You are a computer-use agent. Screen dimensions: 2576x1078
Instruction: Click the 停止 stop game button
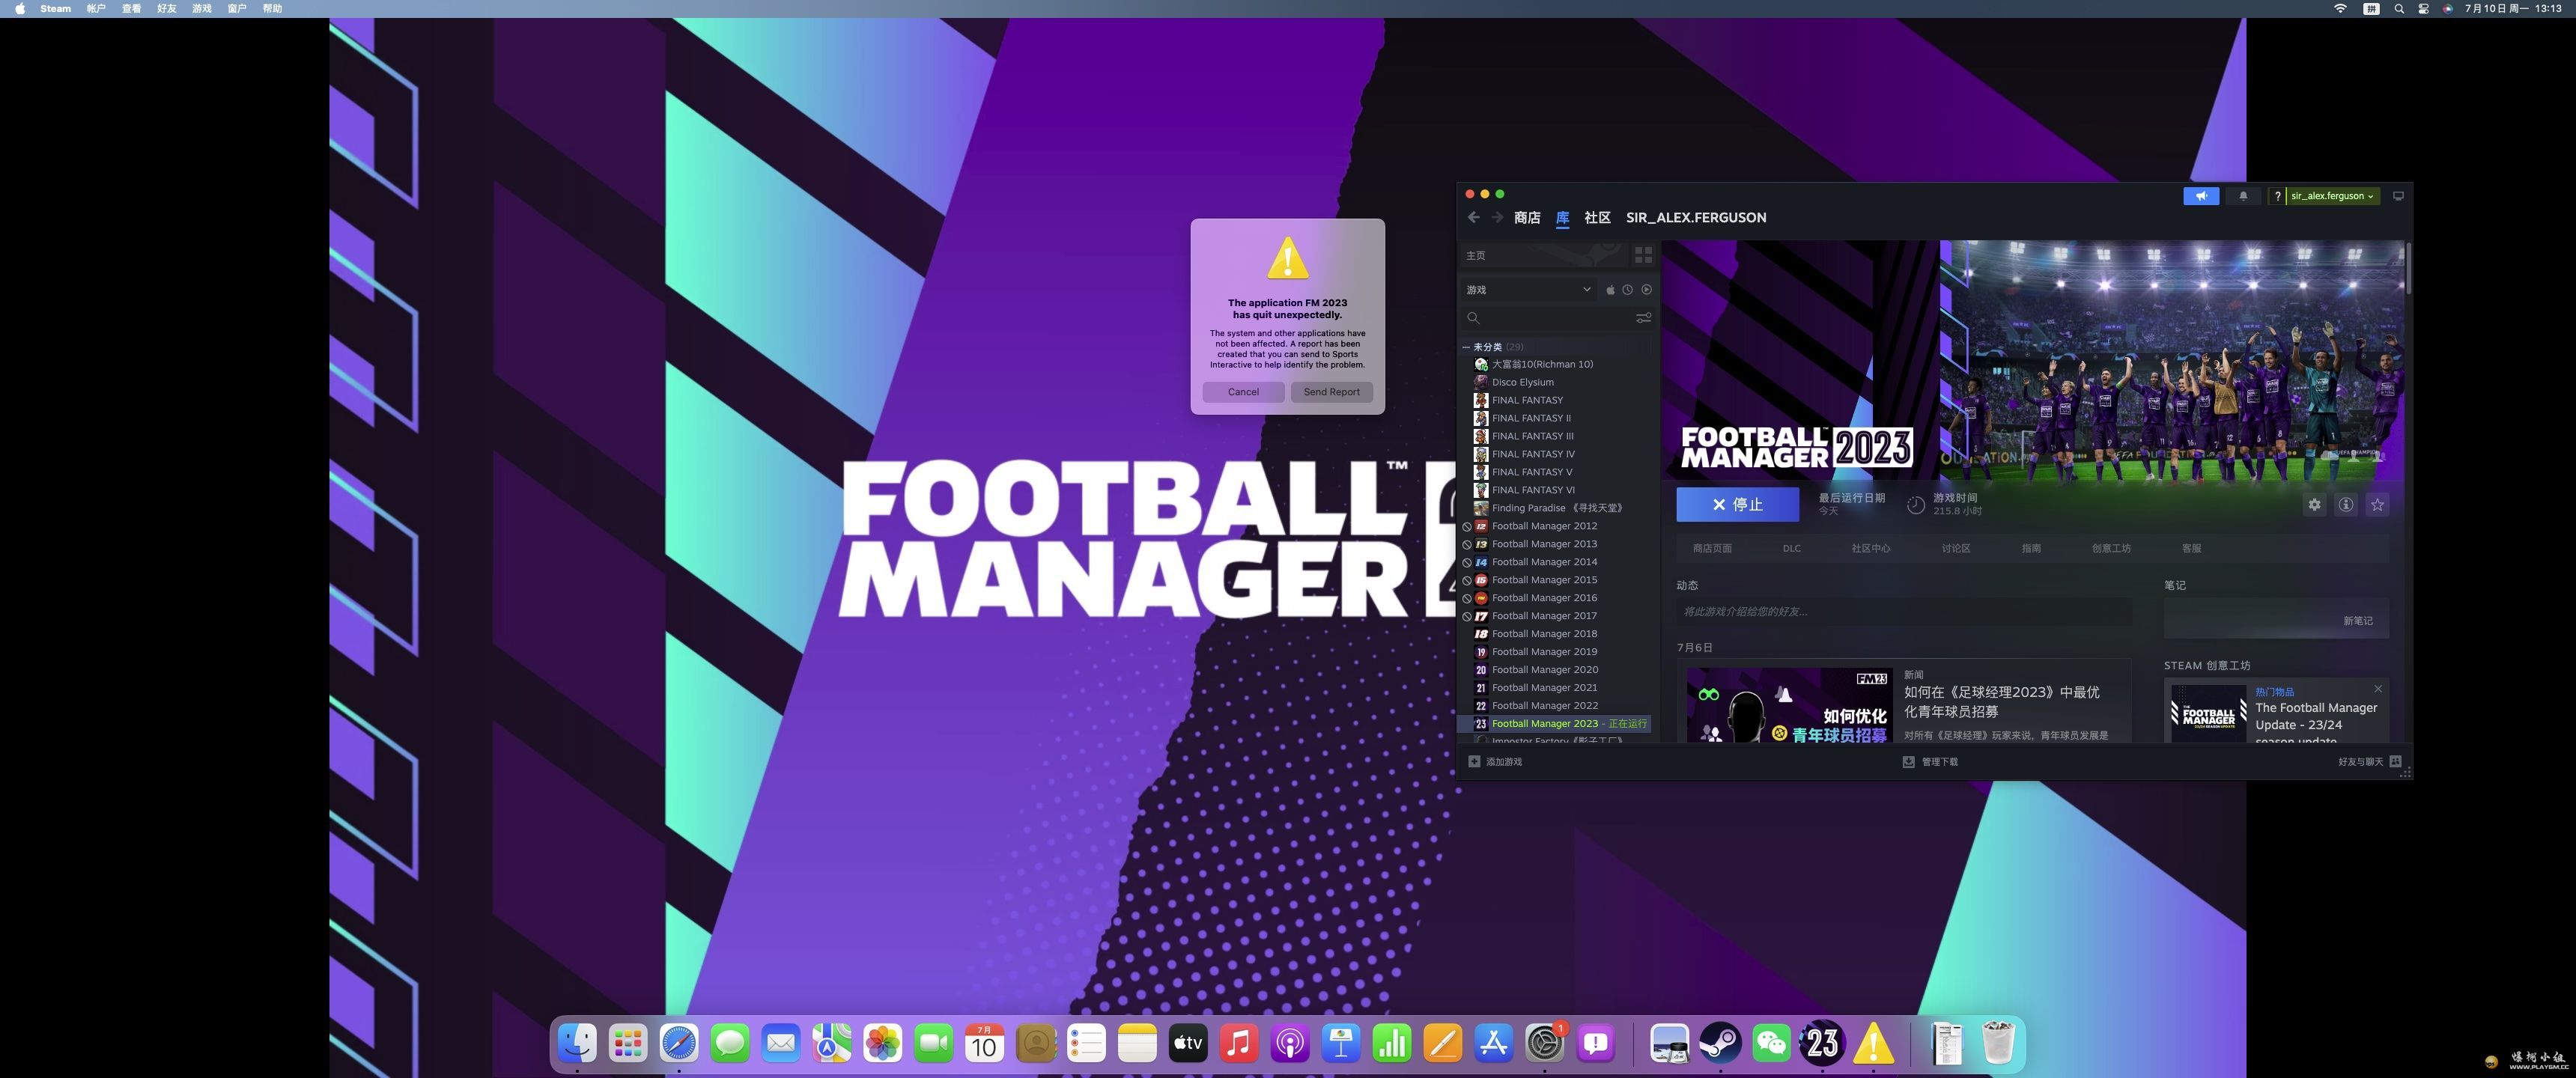1737,505
